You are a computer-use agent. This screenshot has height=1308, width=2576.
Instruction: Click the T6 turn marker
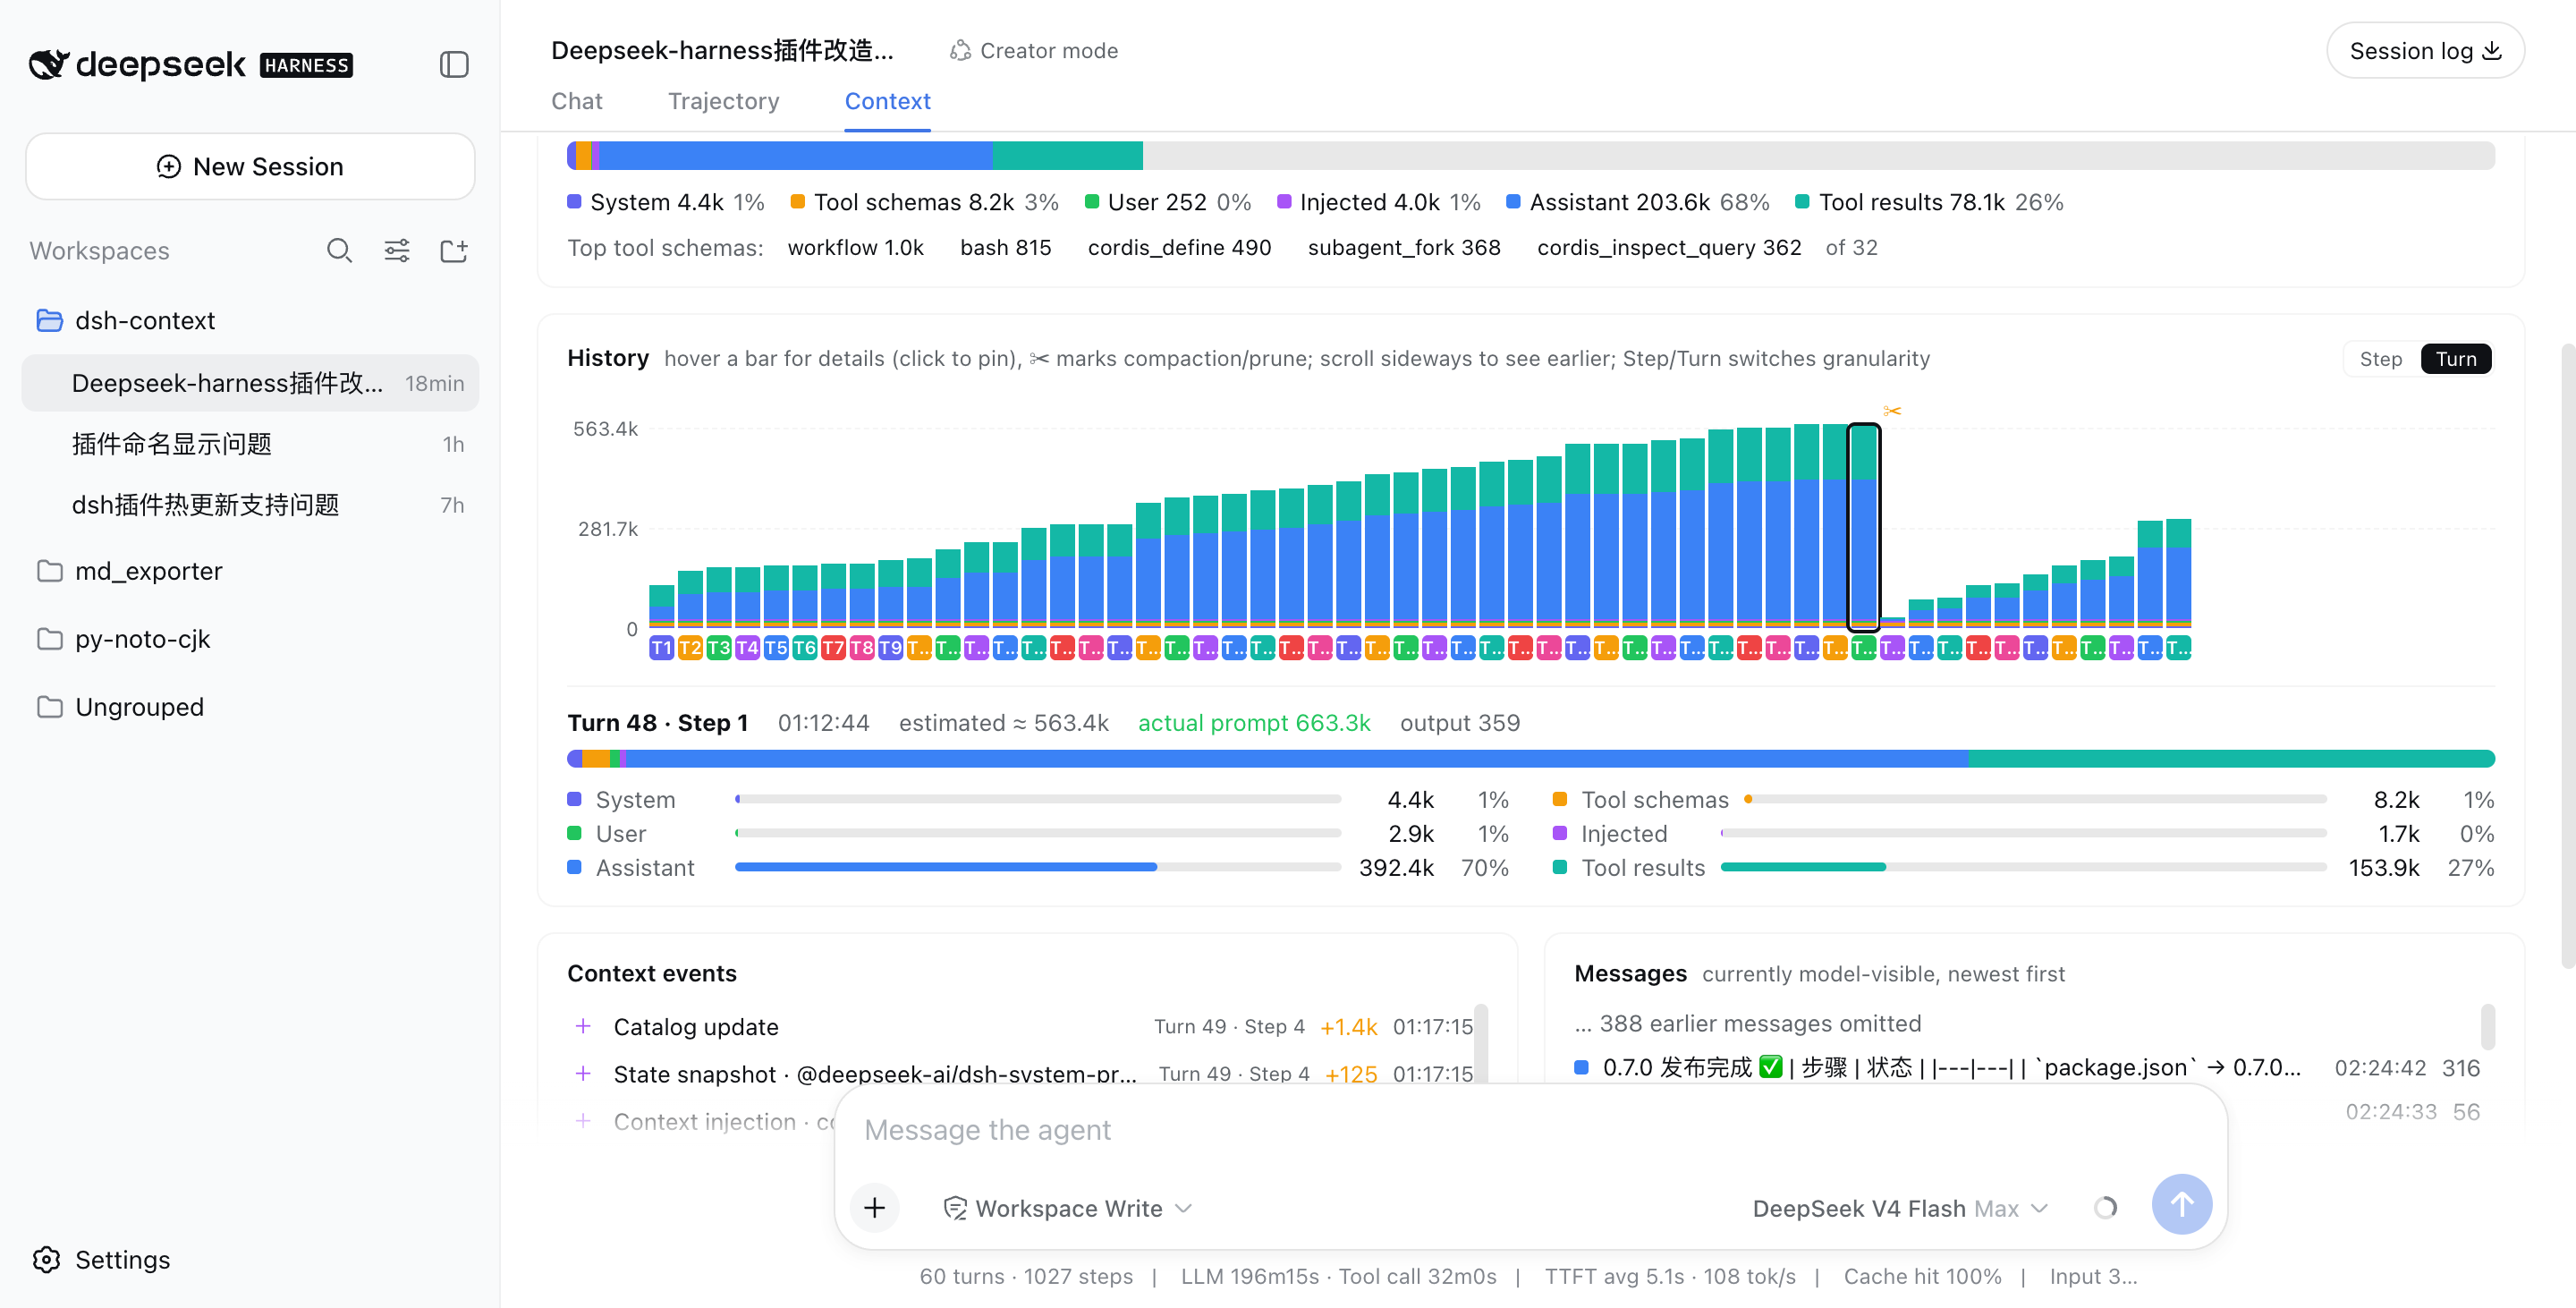(x=804, y=647)
